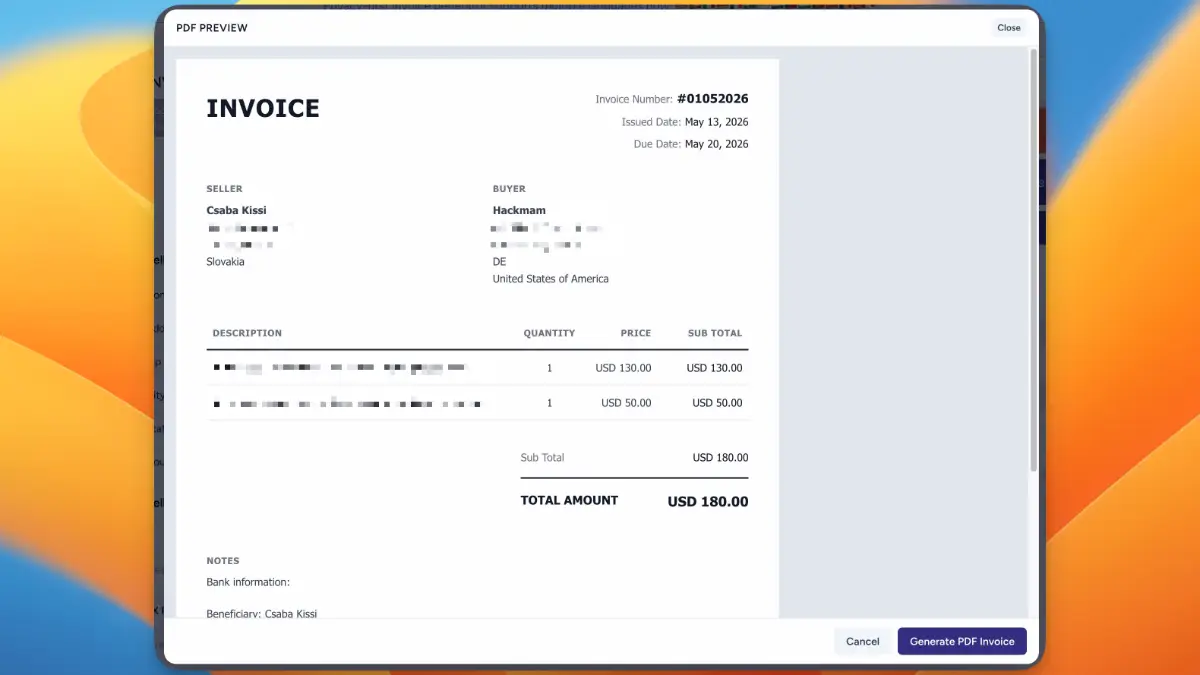Click the Invoice Number label
Screen dimensions: 1200x675
(633, 99)
